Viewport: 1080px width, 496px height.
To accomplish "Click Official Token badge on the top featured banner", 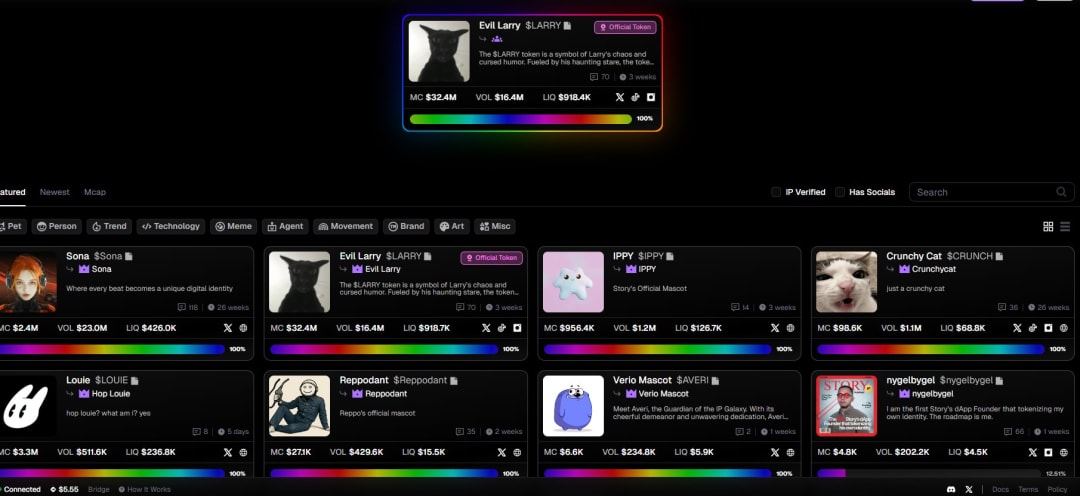I will pos(625,27).
